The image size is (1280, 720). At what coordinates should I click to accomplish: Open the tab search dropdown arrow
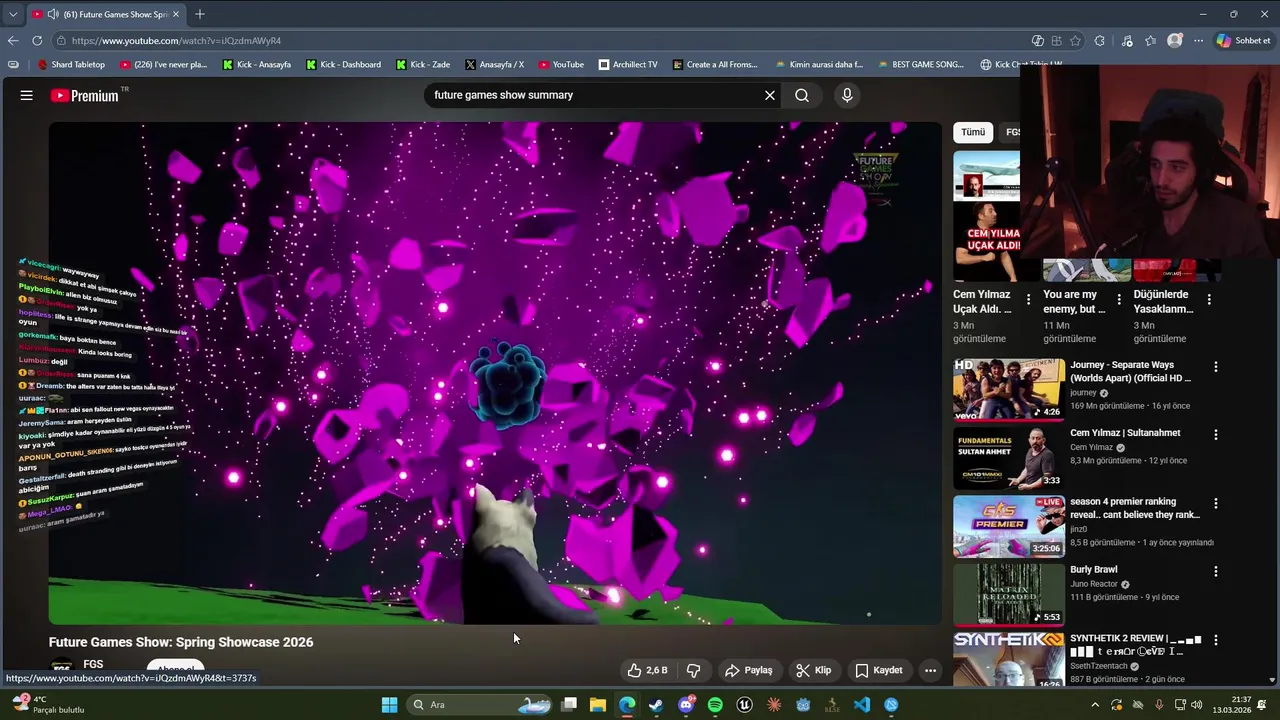tap(13, 14)
